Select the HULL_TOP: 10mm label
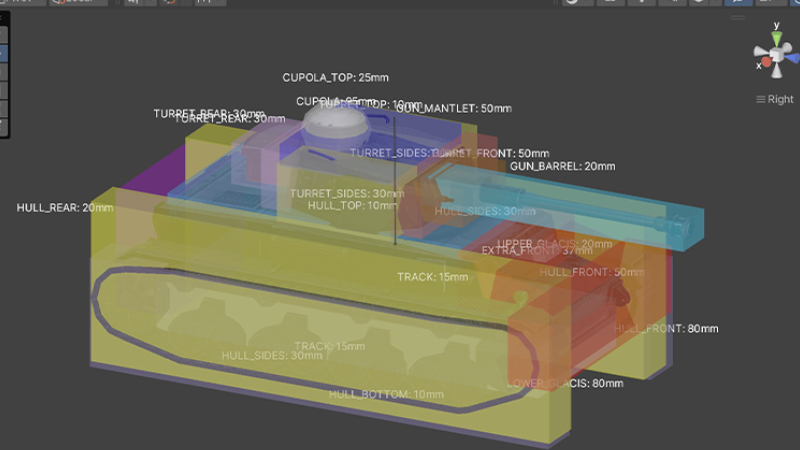Screen dimensions: 800x450 point(352,206)
